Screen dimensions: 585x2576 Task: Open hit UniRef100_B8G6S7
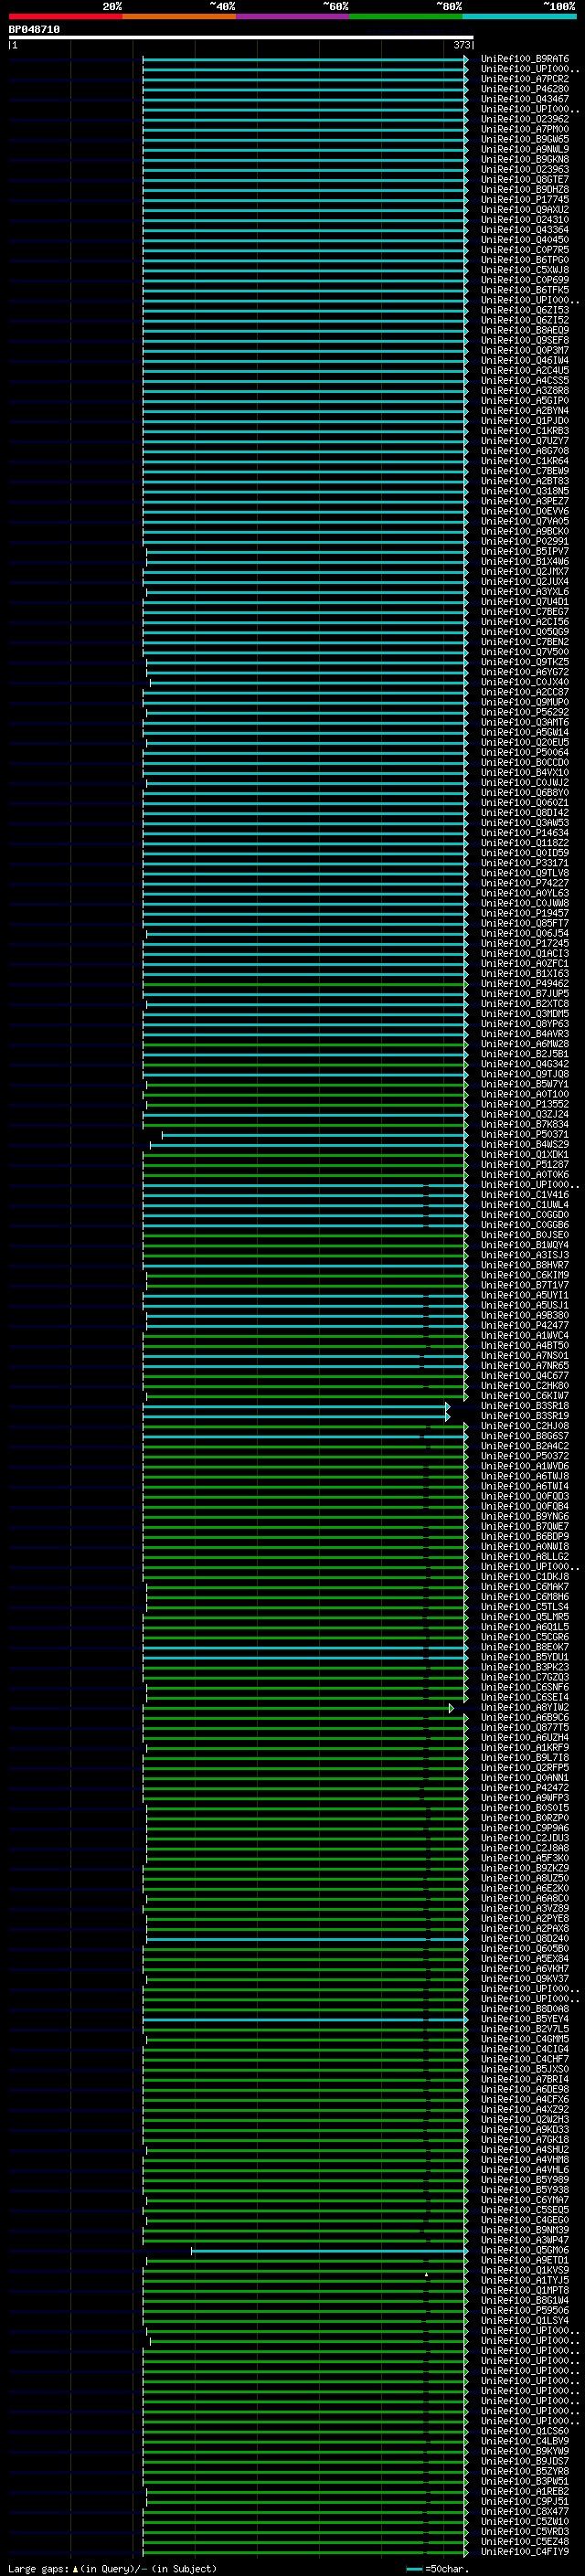click(525, 1436)
